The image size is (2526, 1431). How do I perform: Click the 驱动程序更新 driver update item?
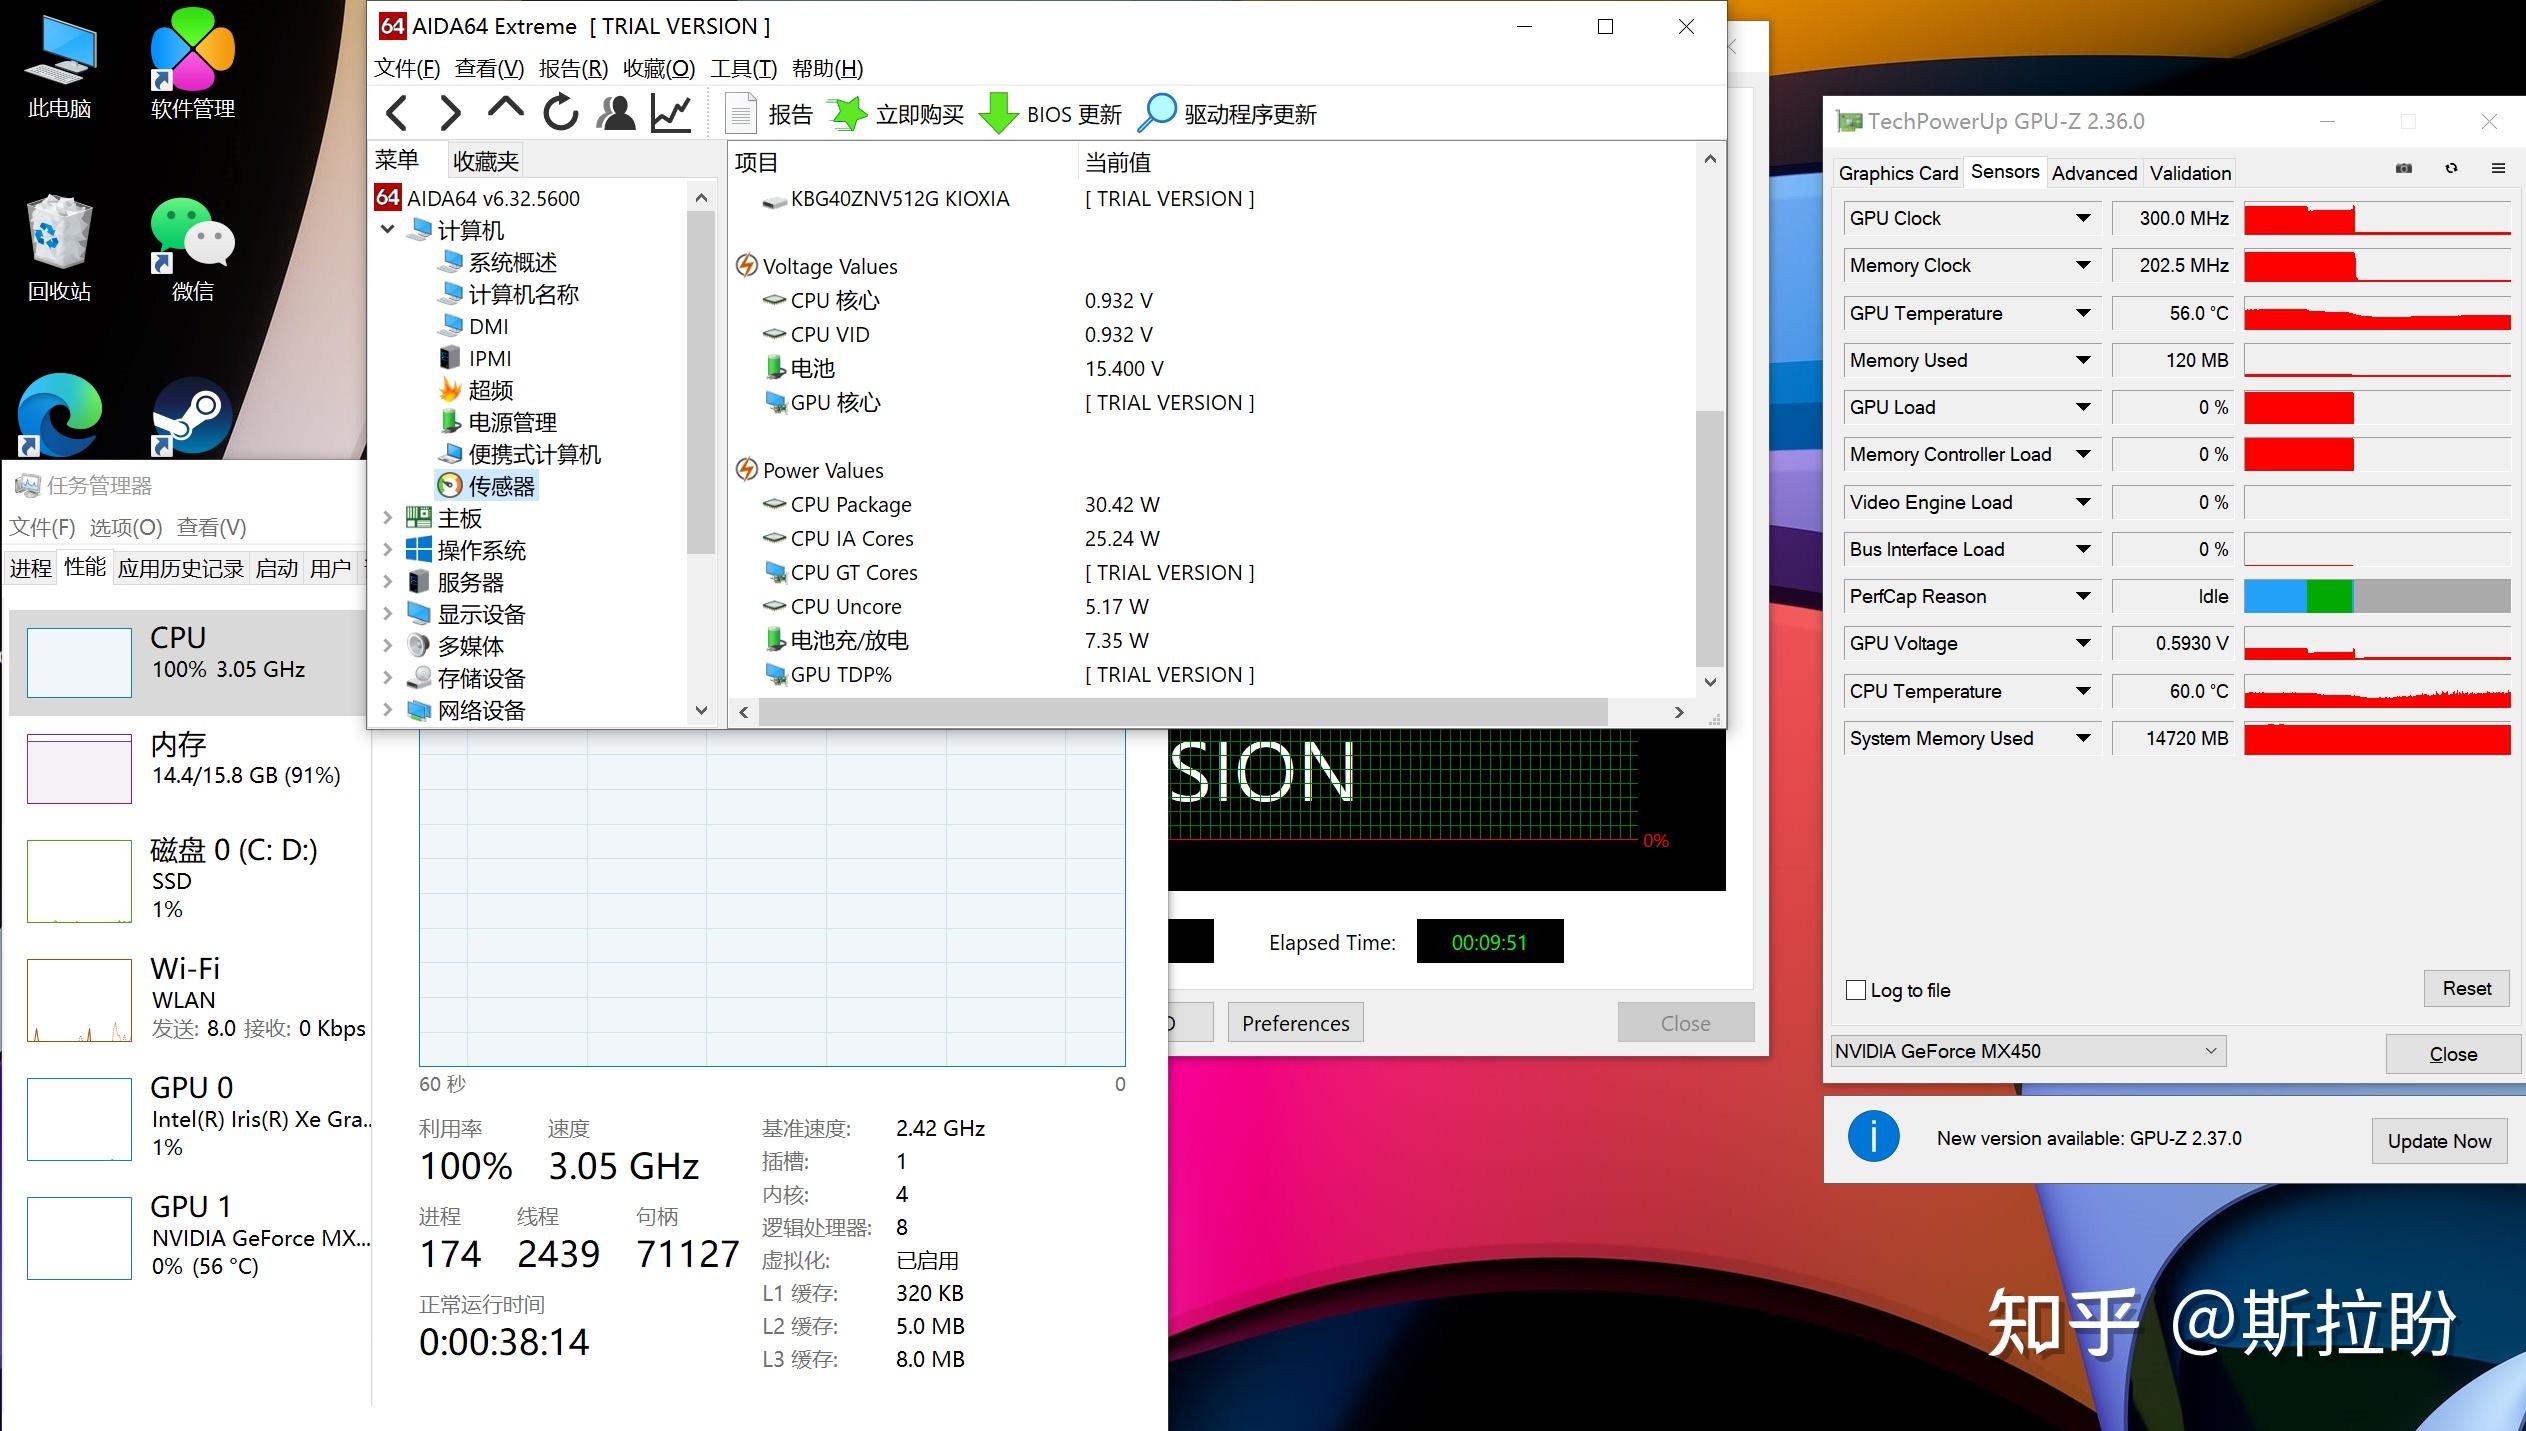1228,114
